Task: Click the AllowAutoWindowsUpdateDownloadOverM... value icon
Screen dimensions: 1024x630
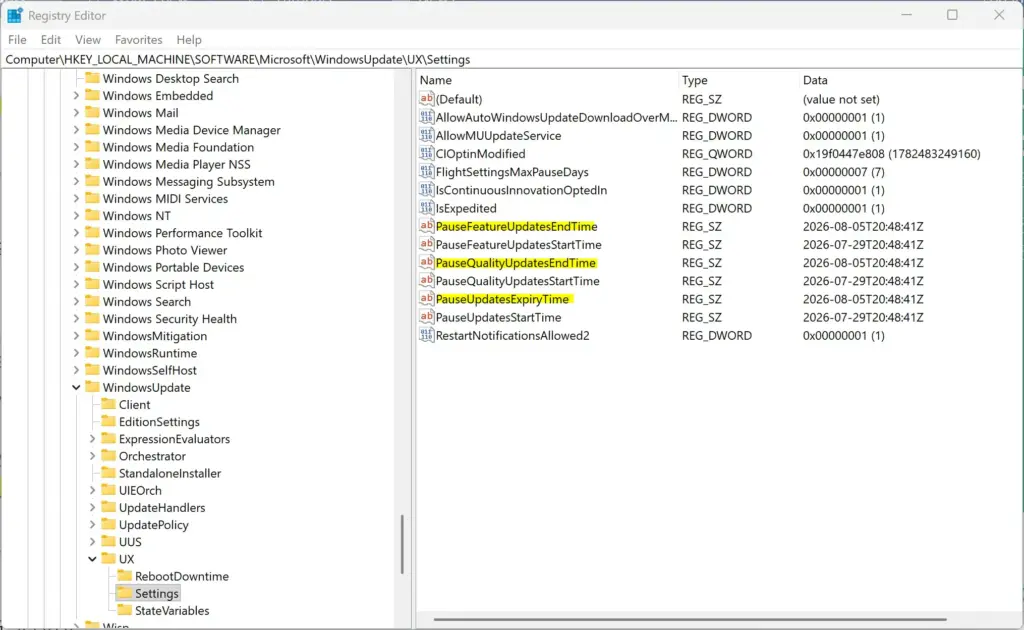Action: [x=426, y=118]
